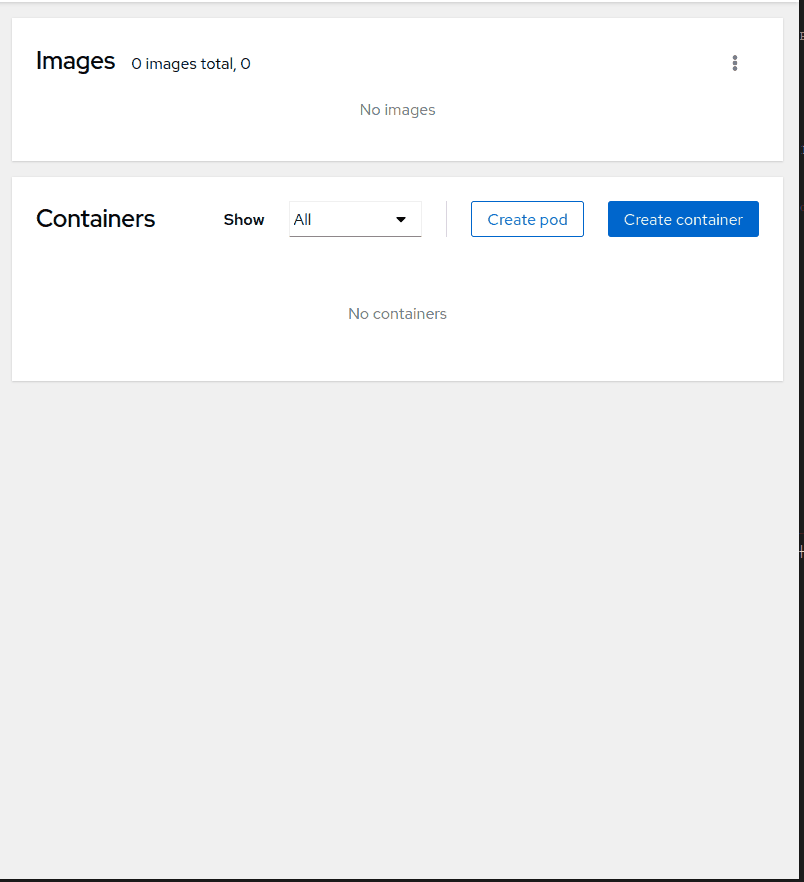Expand the Show filter dropdown

355,219
